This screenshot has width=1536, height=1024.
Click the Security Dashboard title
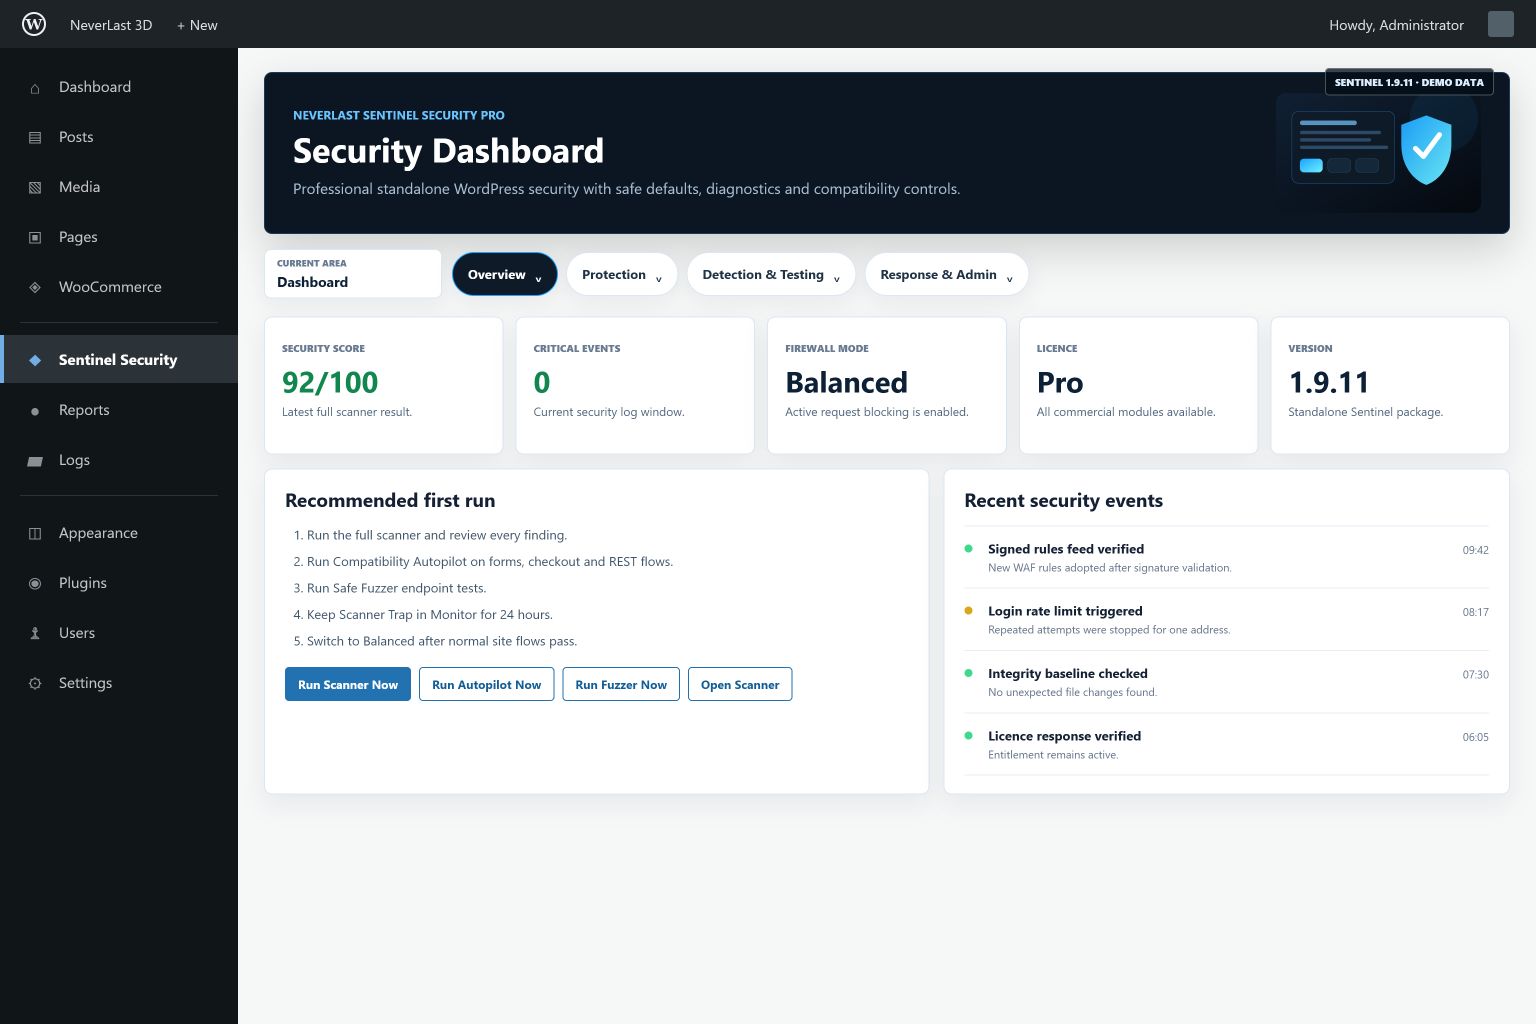pyautogui.click(x=448, y=151)
